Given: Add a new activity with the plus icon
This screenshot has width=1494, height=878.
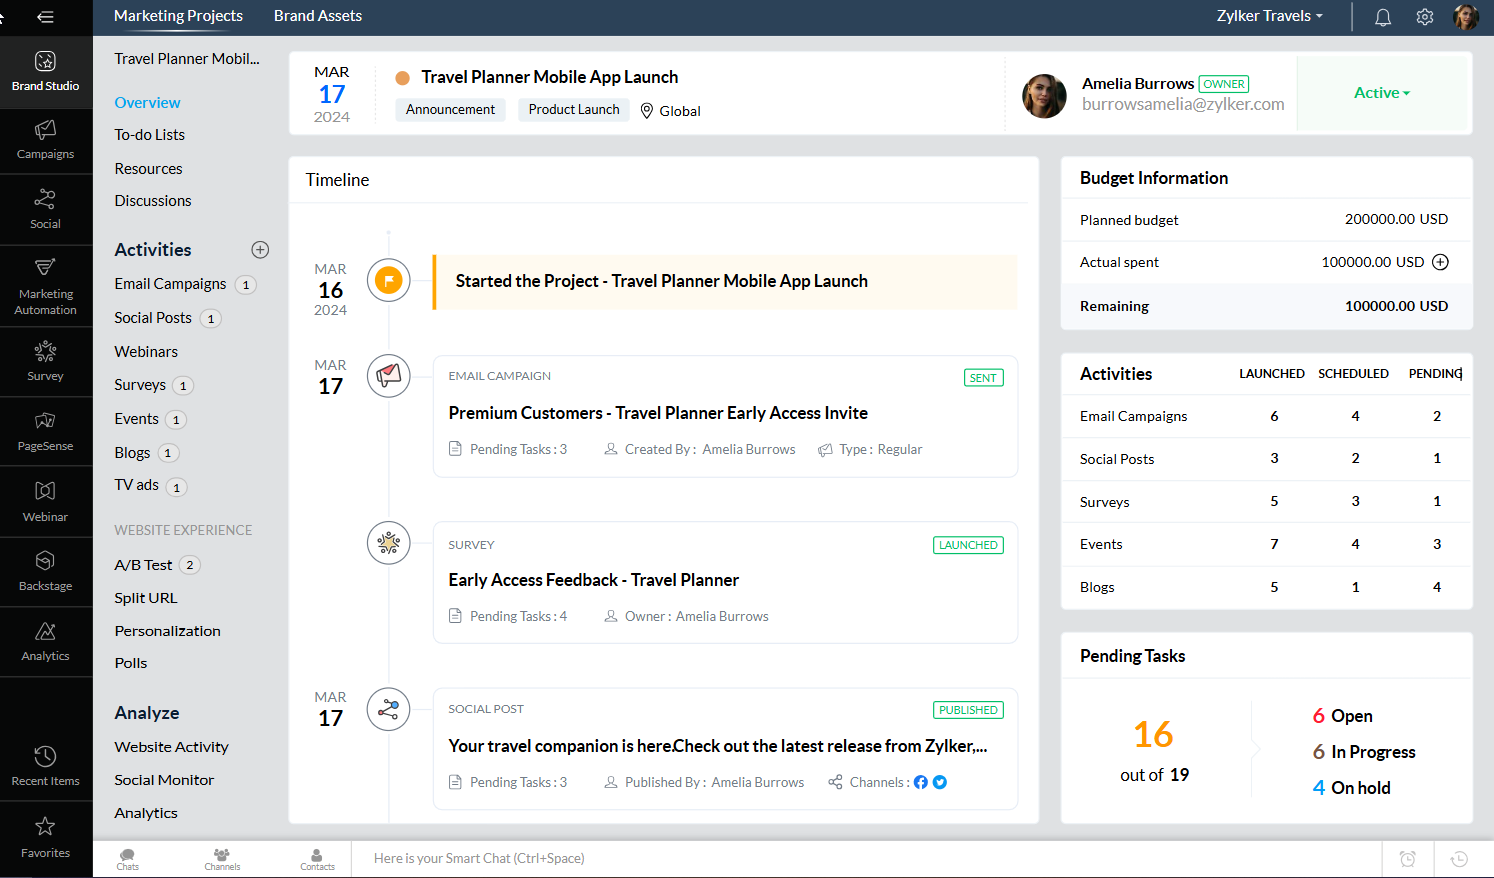Looking at the screenshot, I should (x=260, y=249).
